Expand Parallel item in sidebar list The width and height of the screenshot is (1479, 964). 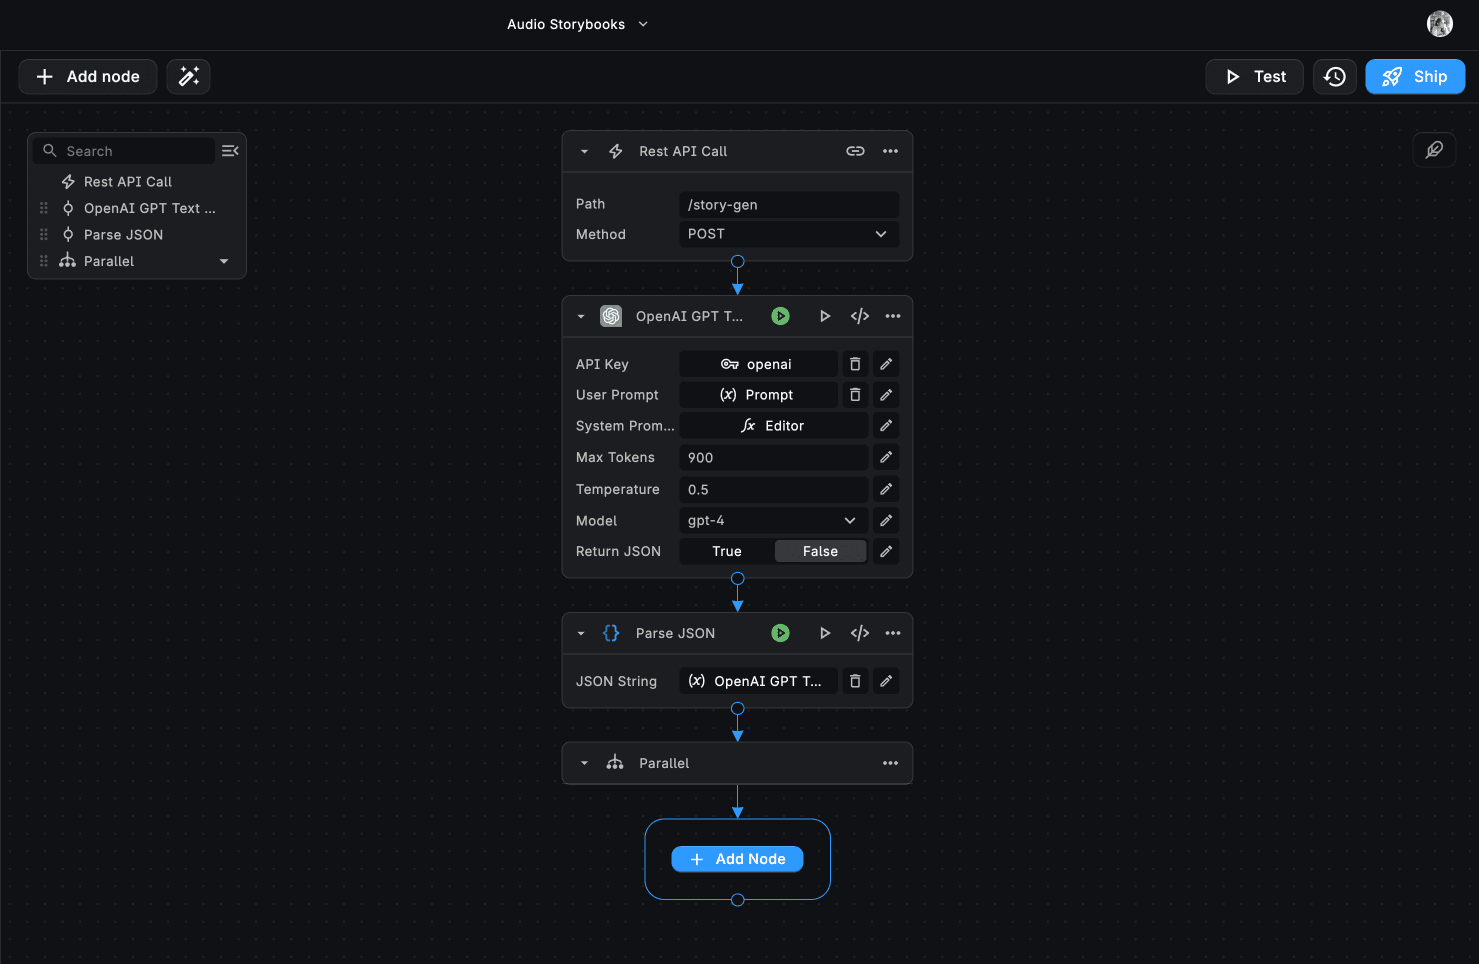click(224, 261)
